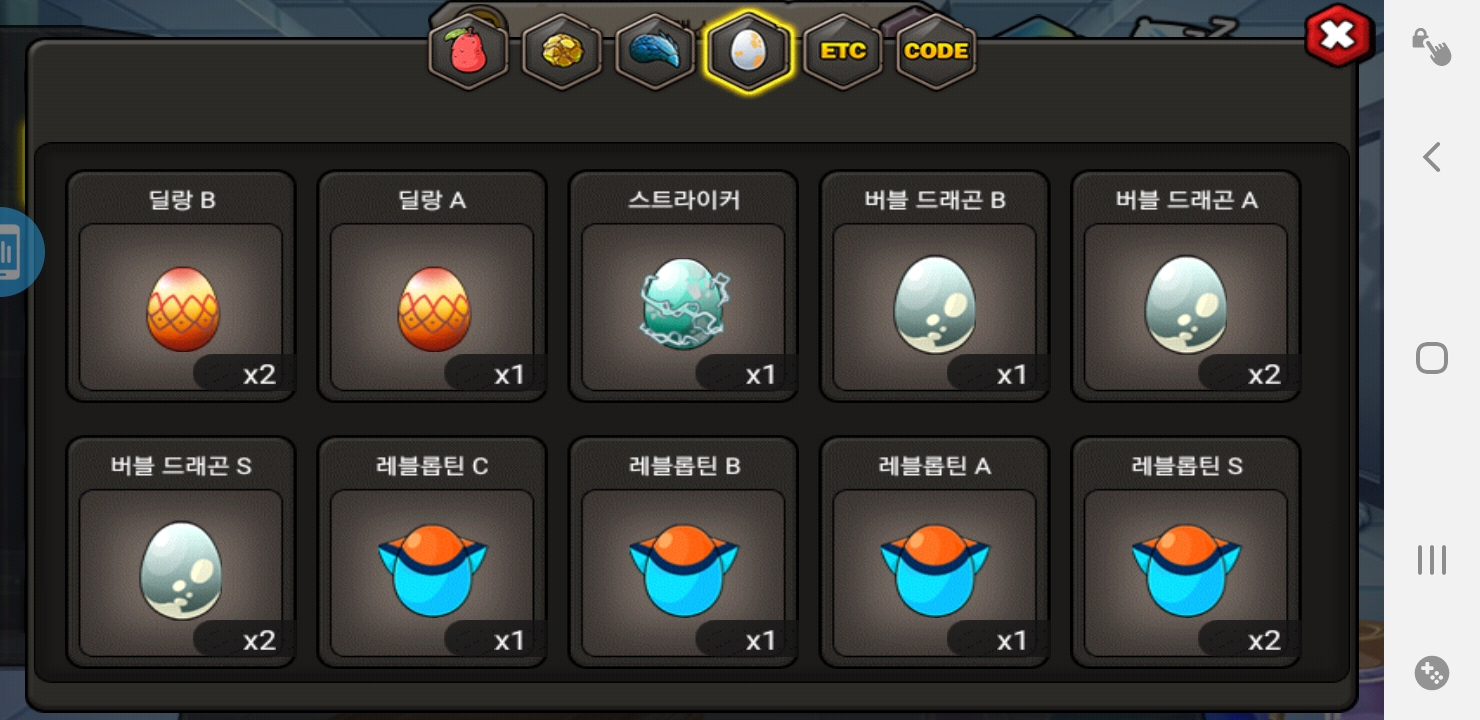Select the 레블롭틴 S egg
Viewport: 1480px width, 720px height.
pos(1186,552)
